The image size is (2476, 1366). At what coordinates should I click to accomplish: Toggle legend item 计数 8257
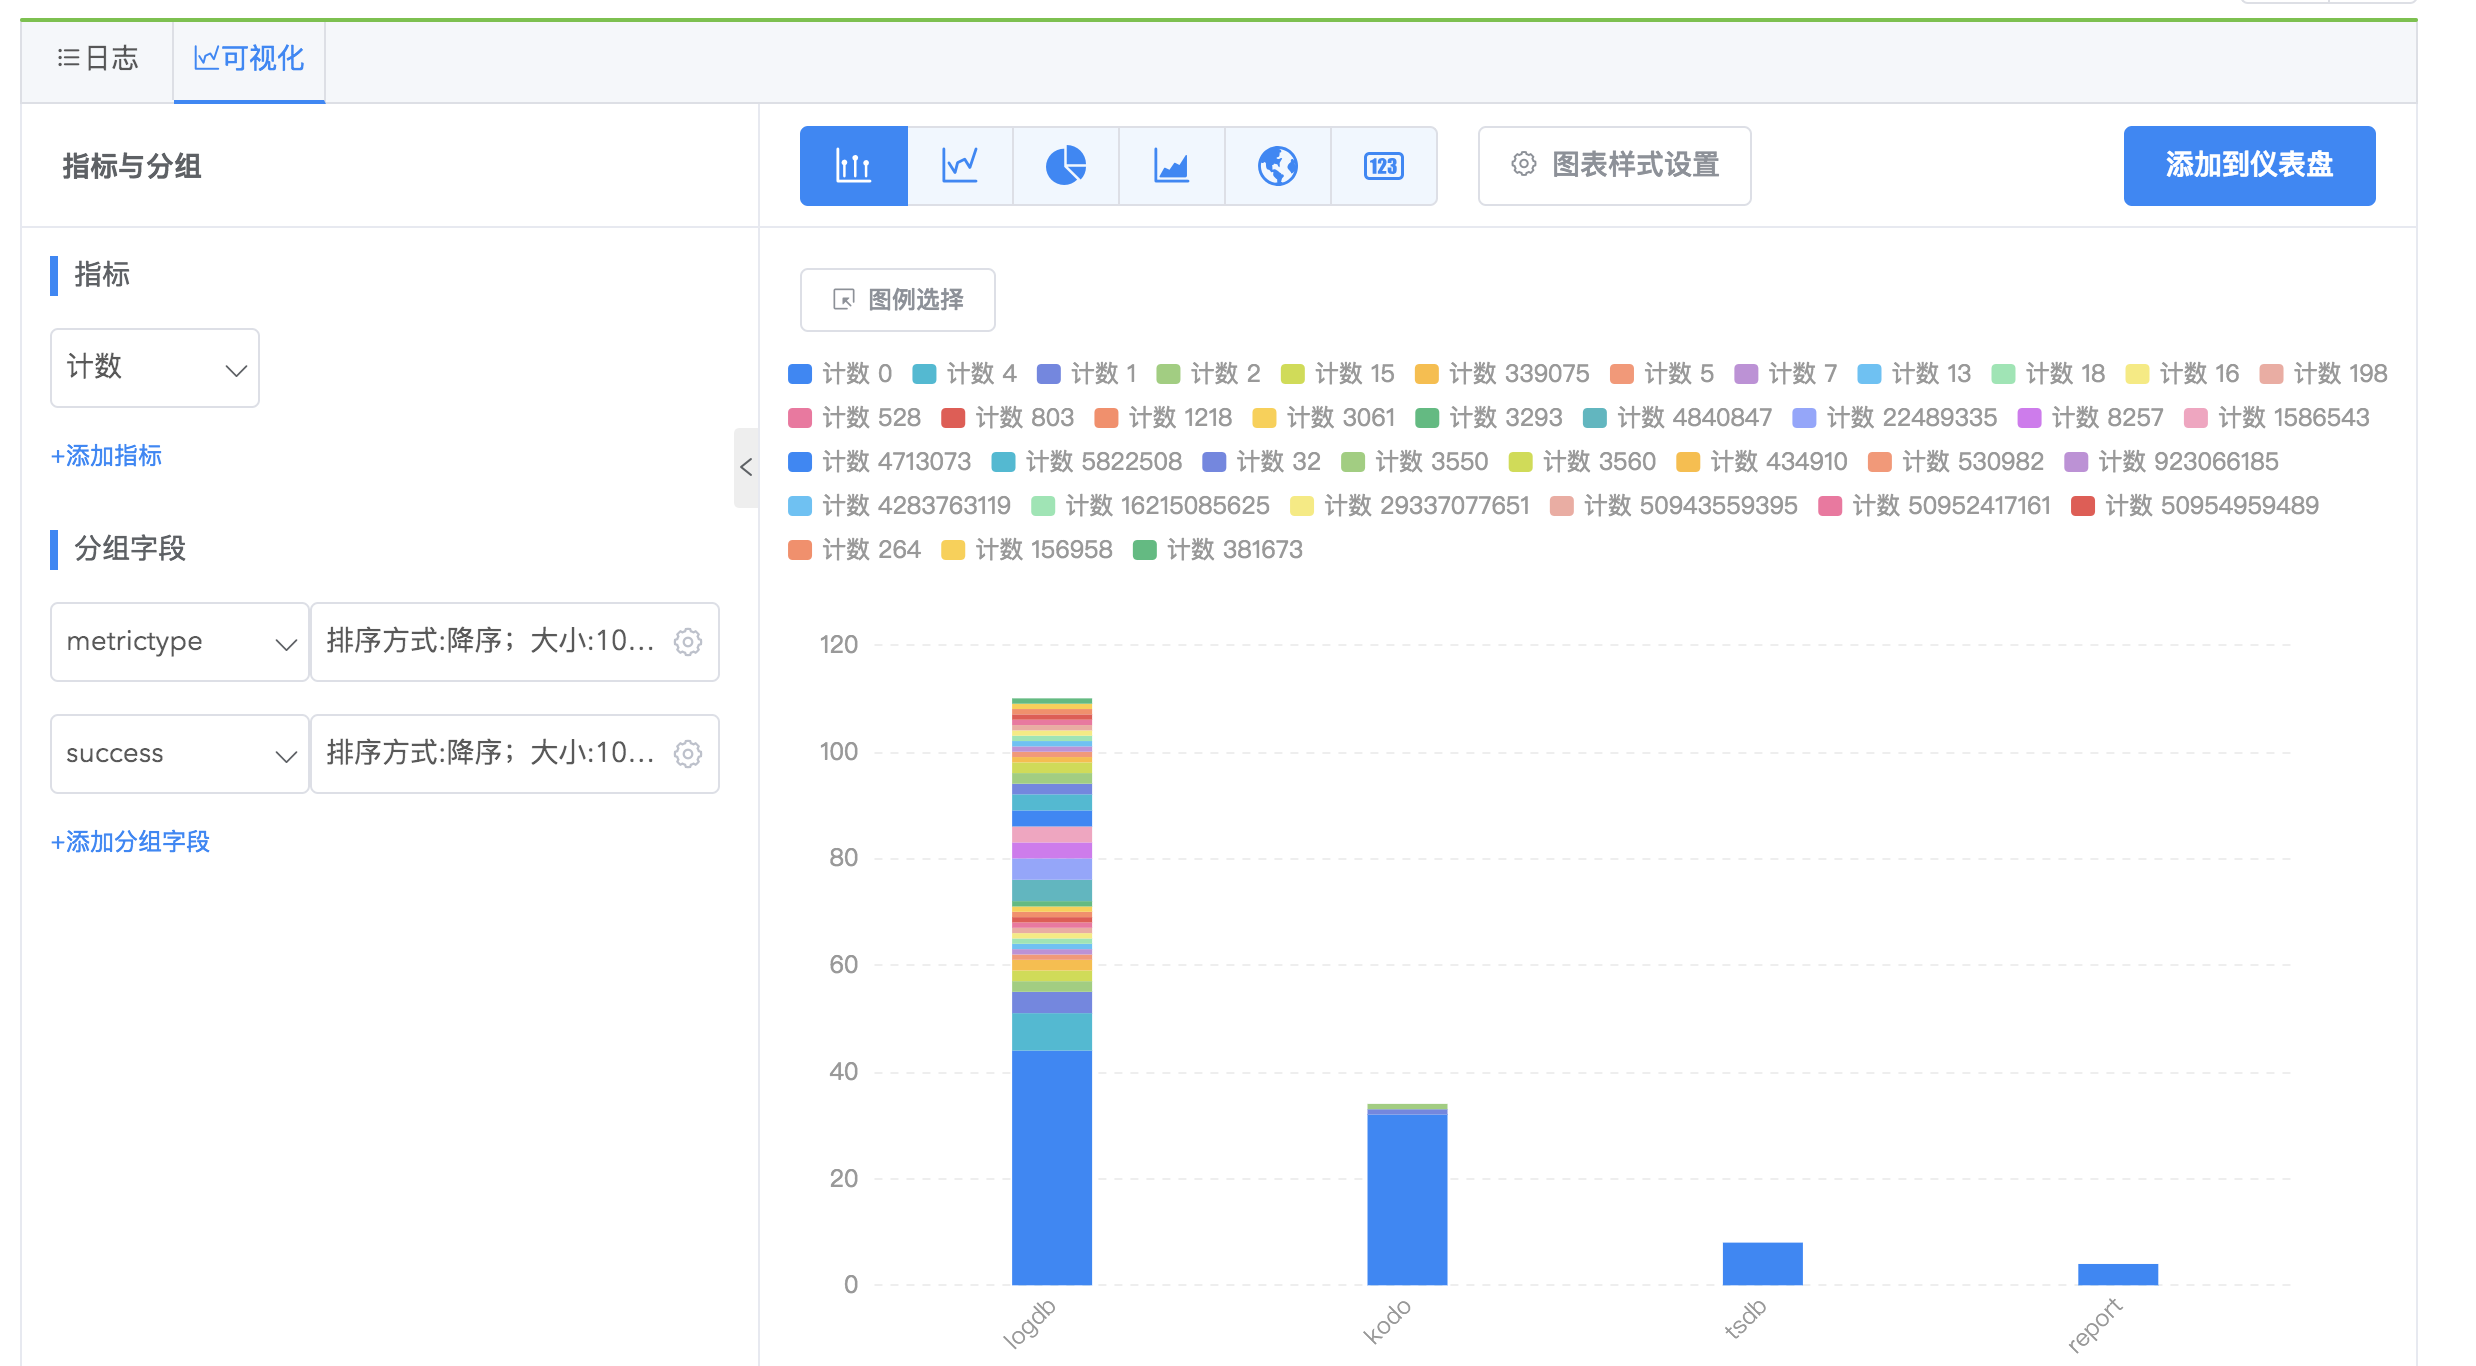coord(2091,418)
